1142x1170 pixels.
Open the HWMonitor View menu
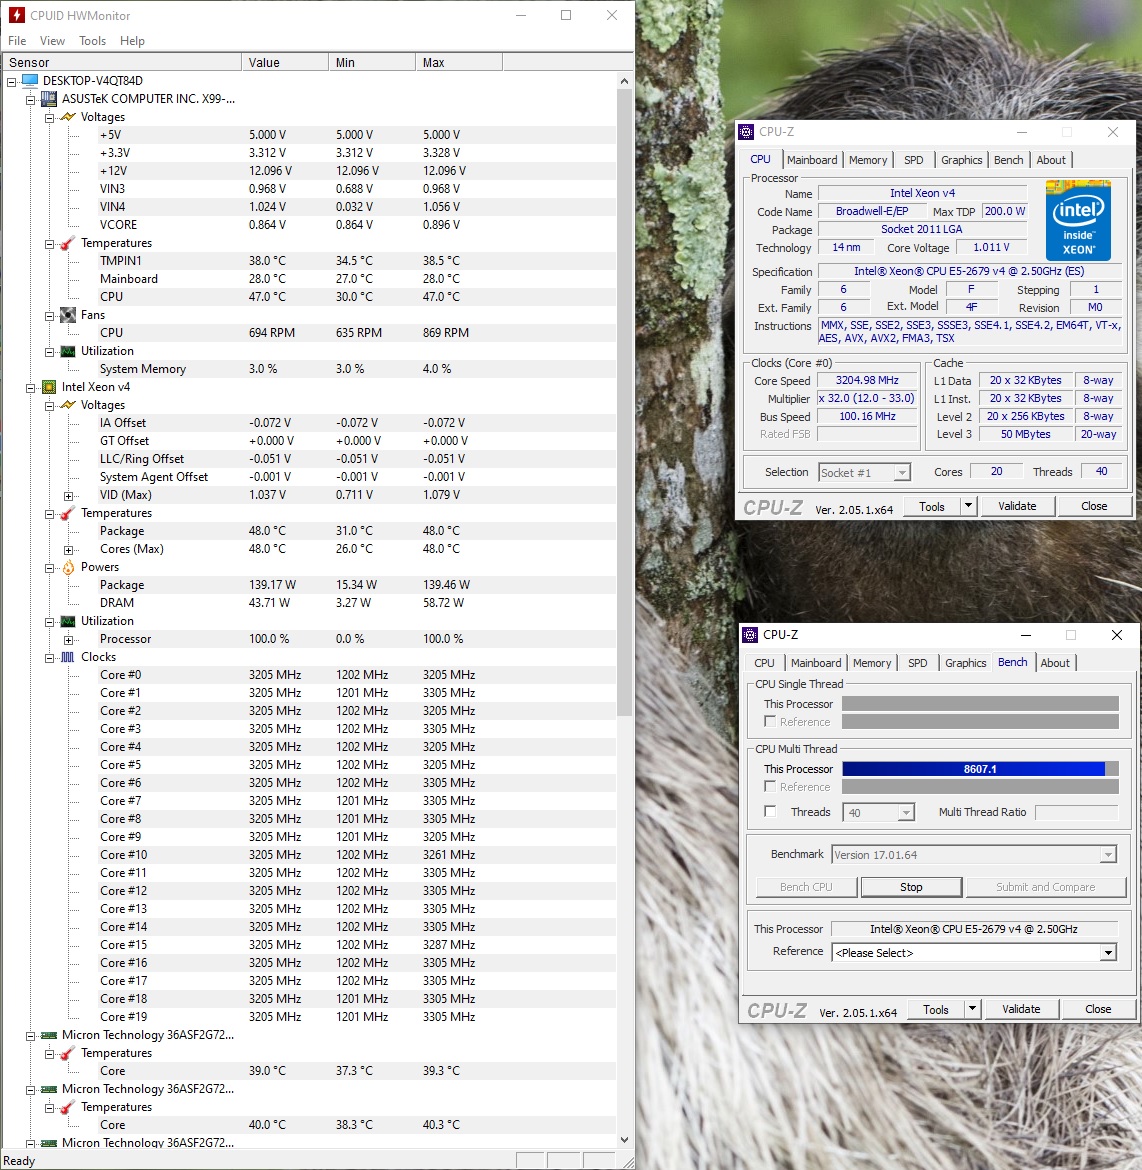coord(52,41)
